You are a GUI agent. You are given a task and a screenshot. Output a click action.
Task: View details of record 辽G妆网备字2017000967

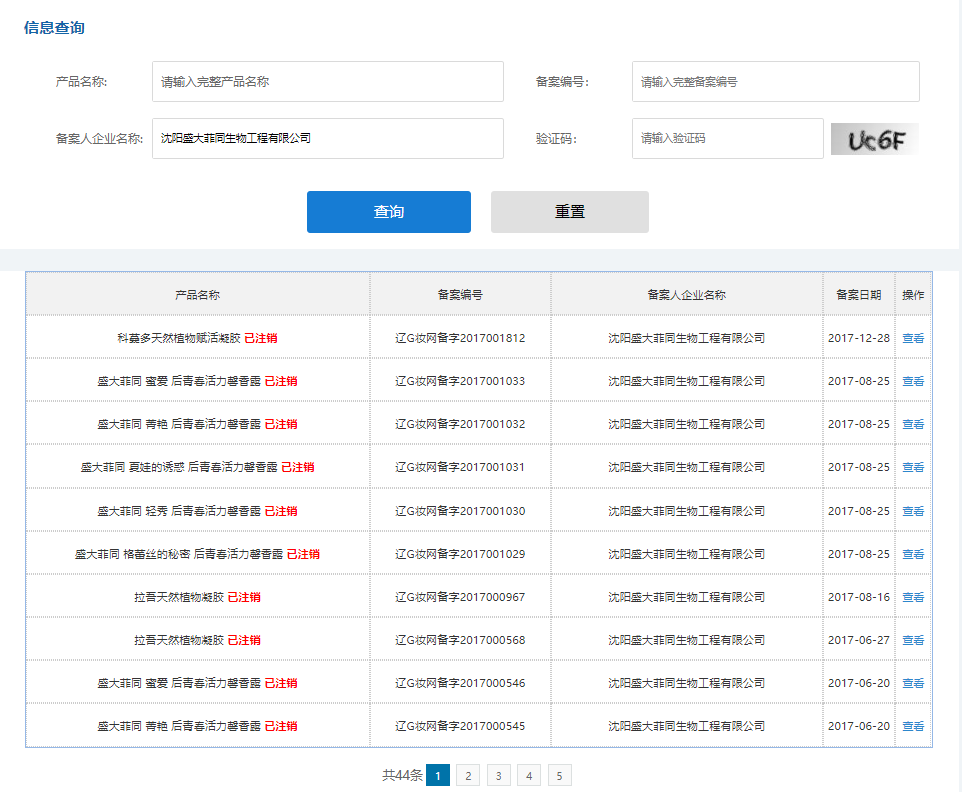coord(913,597)
